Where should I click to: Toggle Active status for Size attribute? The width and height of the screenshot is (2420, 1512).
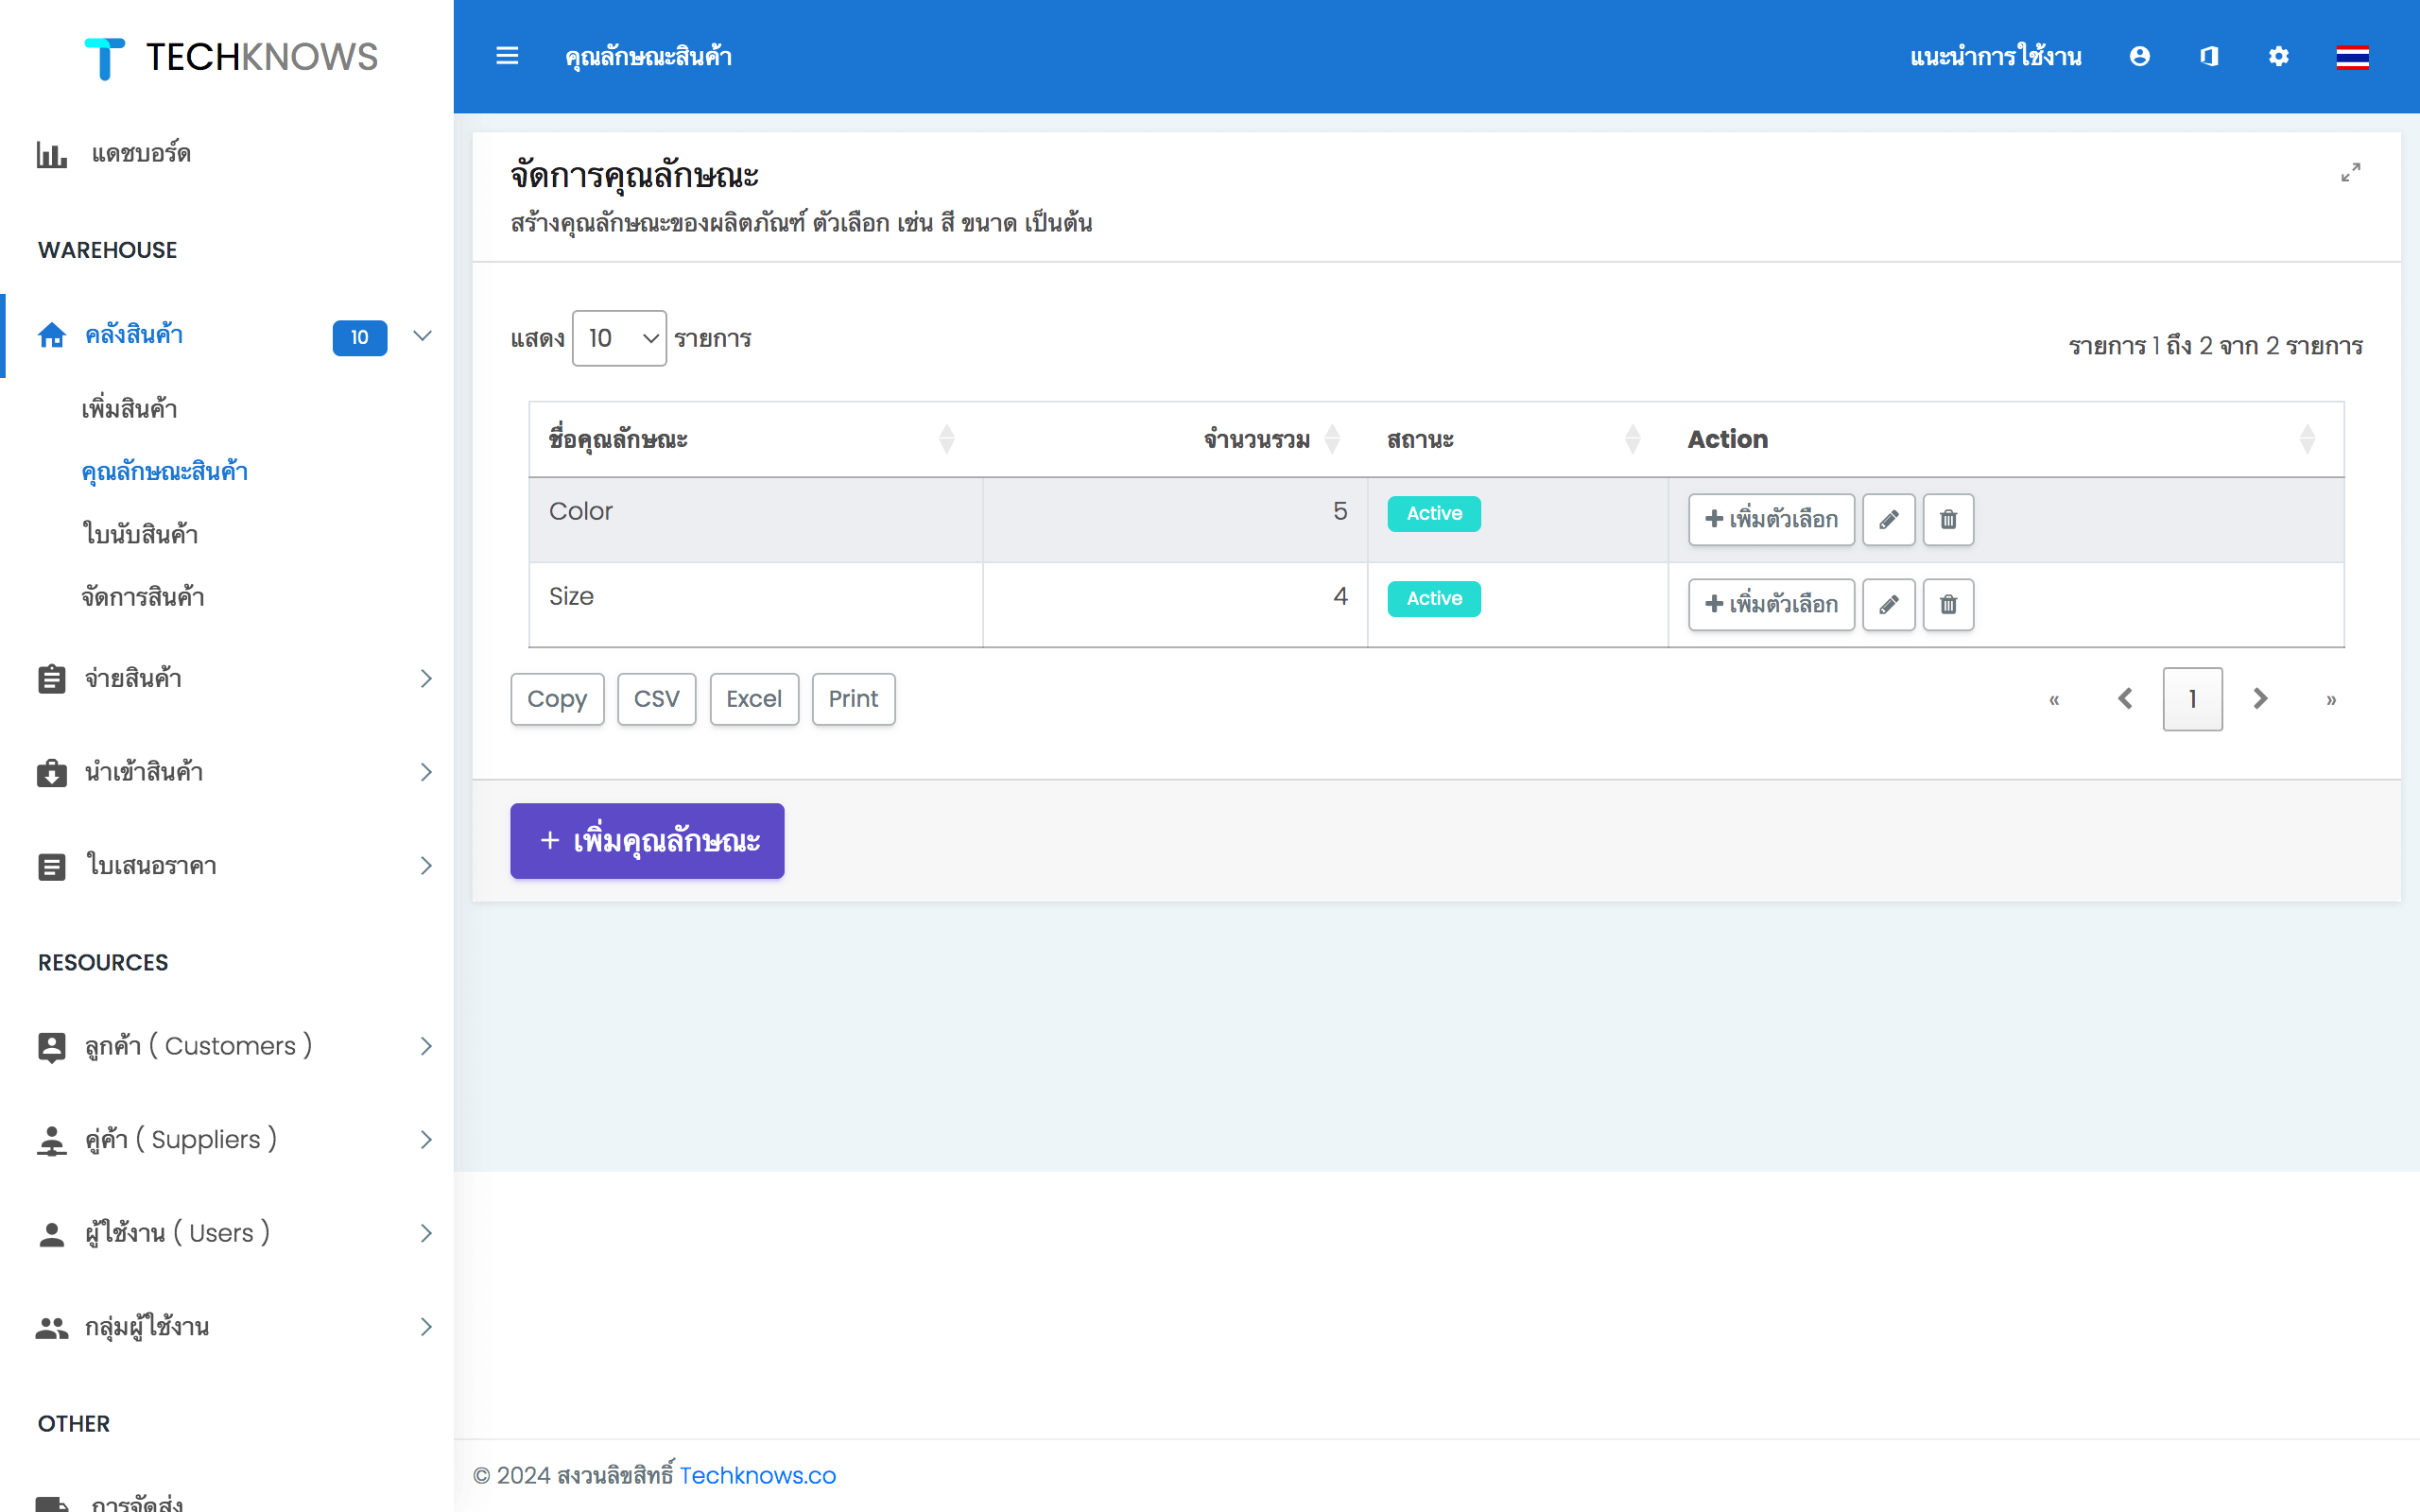[x=1432, y=599]
